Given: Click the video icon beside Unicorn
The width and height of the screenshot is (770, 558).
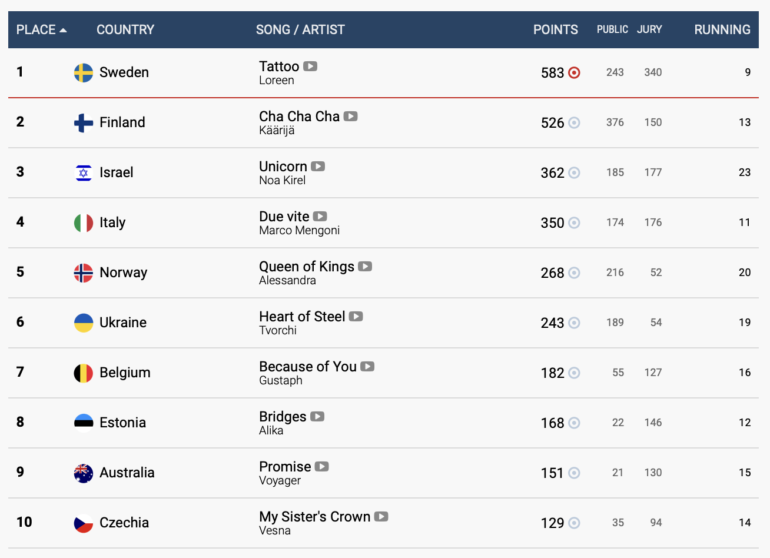Looking at the screenshot, I should (x=318, y=166).
